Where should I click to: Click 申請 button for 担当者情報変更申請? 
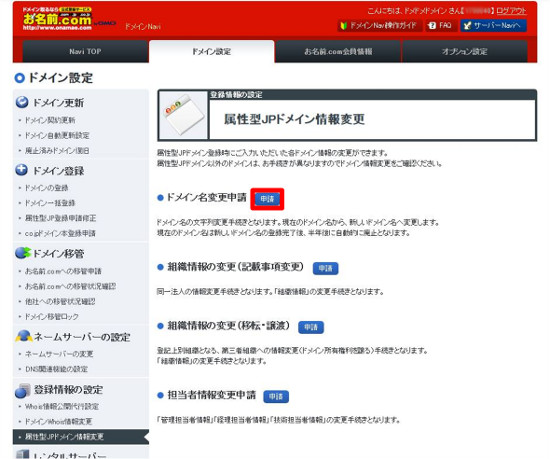pos(276,396)
